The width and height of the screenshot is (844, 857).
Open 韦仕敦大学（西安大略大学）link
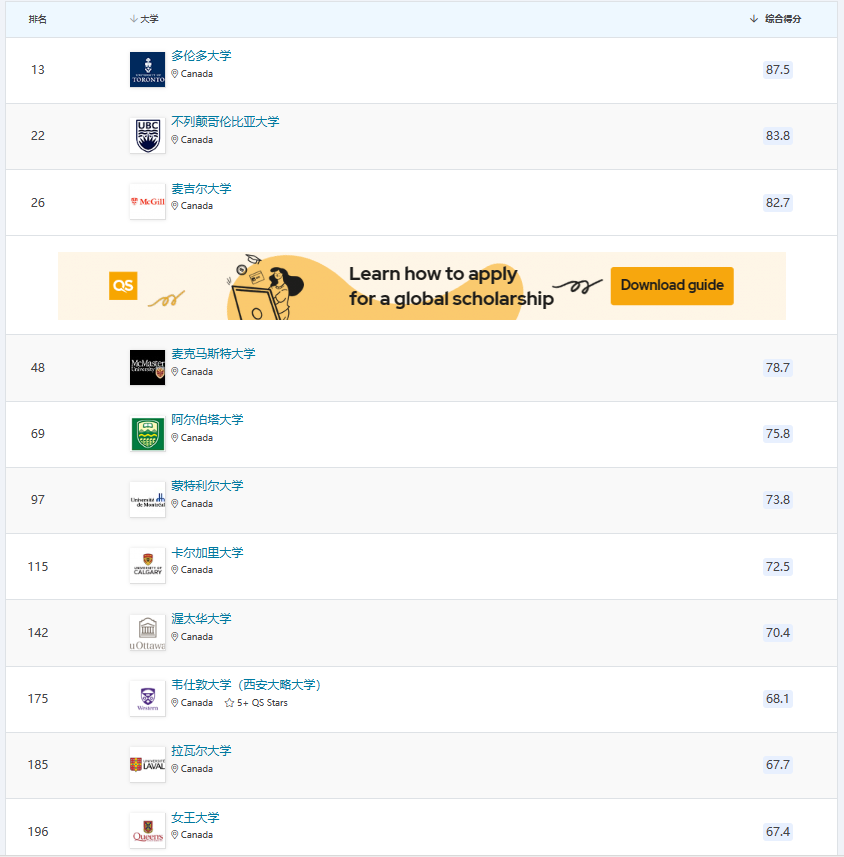tap(247, 685)
